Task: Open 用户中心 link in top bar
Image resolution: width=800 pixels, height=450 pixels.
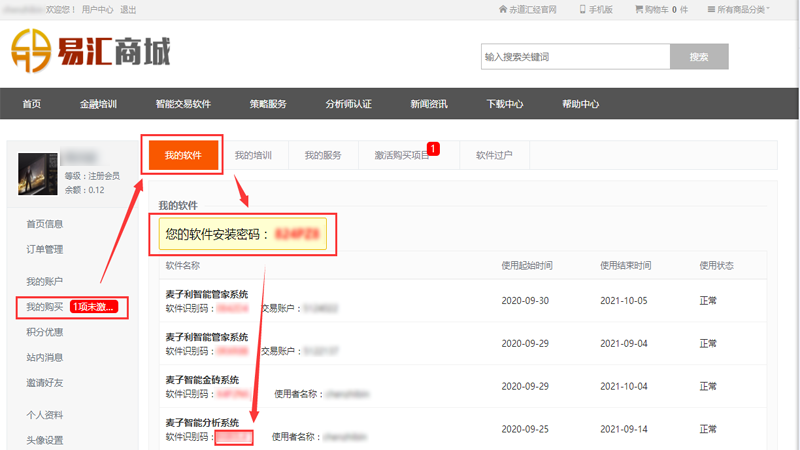Action: pos(97,10)
